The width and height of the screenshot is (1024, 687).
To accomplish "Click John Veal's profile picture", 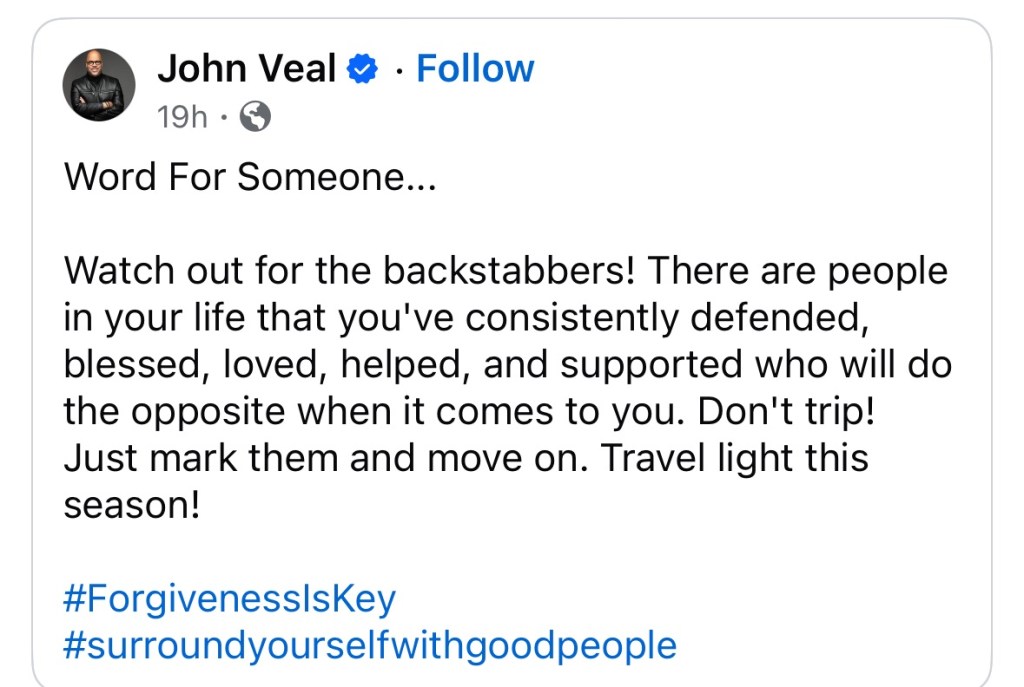I will [99, 85].
